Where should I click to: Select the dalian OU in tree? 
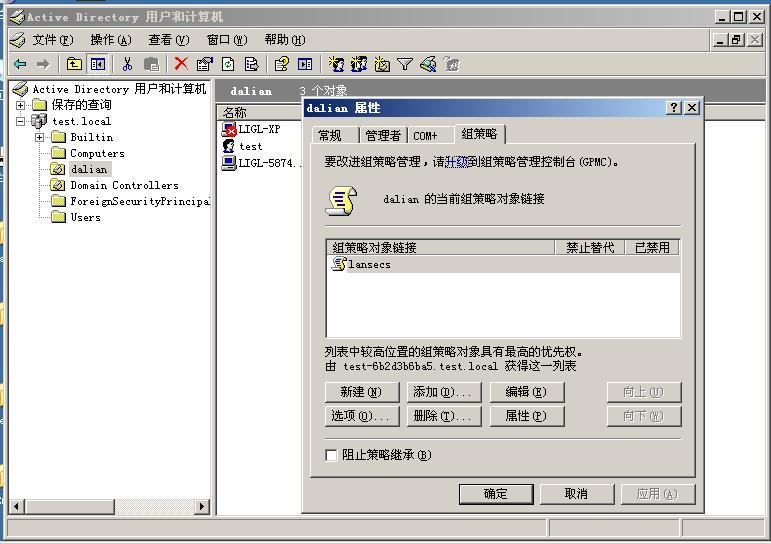89,169
